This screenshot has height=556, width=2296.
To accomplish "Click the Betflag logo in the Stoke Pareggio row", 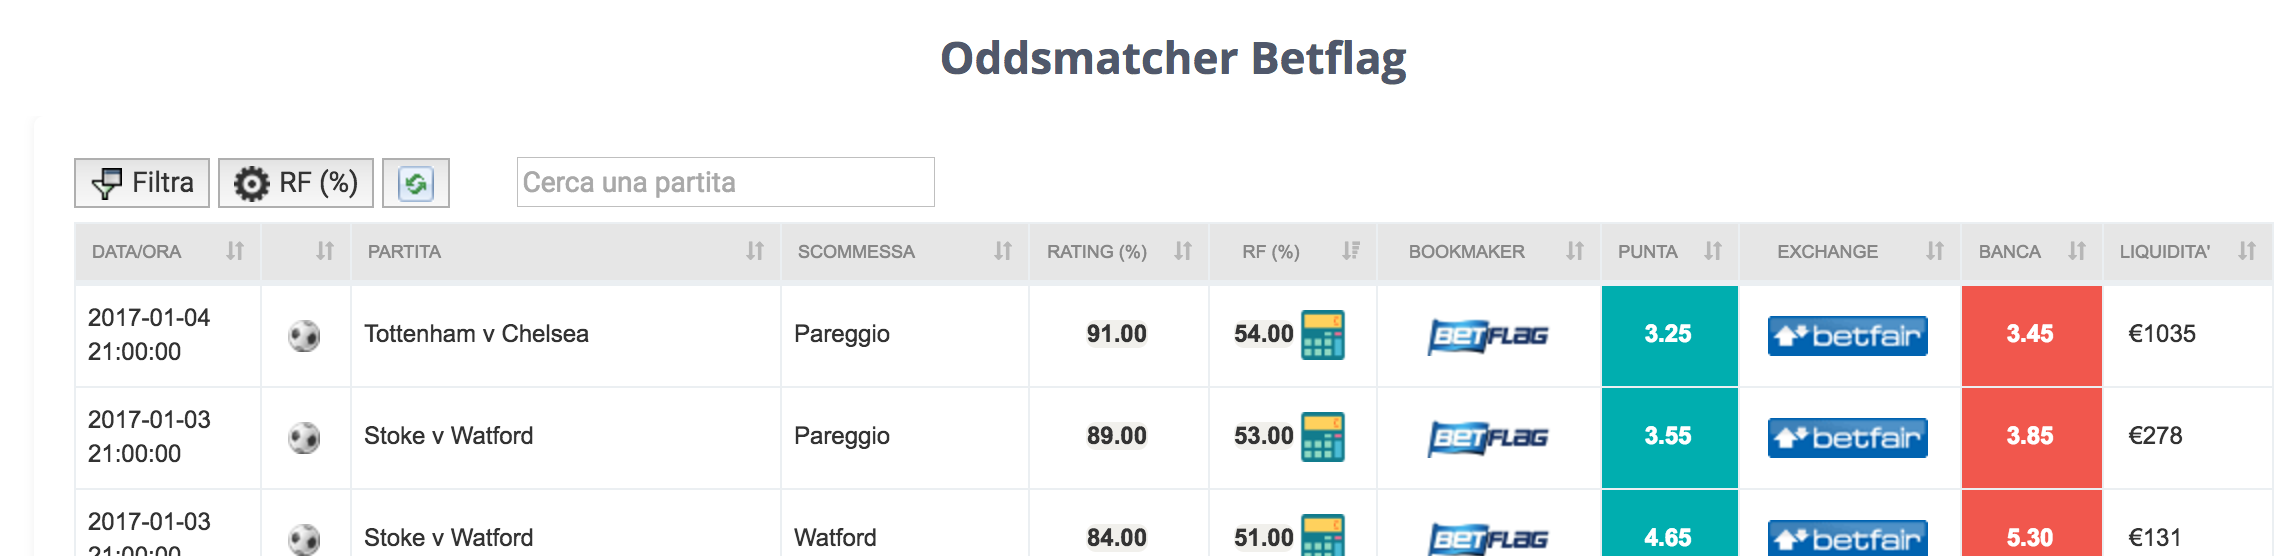I will pos(1488,438).
